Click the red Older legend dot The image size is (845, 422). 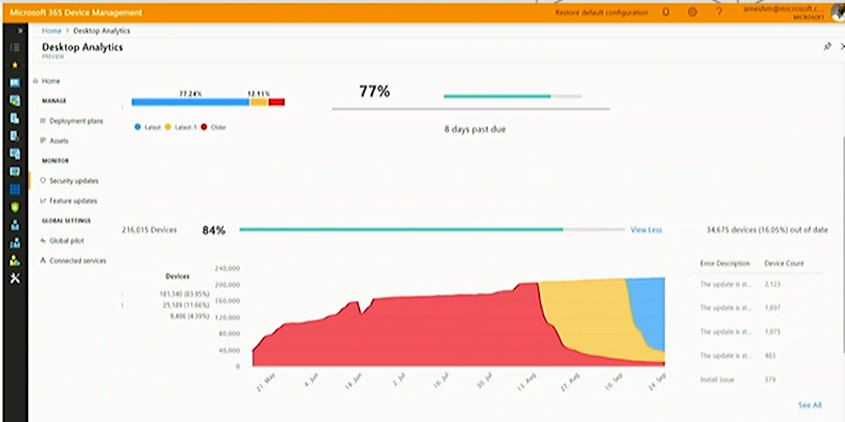point(204,127)
